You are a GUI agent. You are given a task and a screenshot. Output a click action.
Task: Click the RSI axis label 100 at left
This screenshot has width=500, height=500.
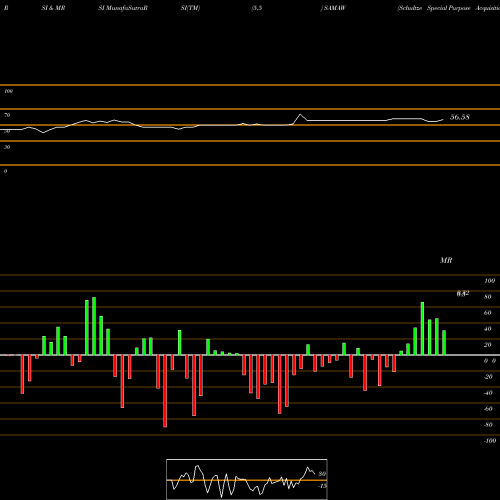point(8,91)
